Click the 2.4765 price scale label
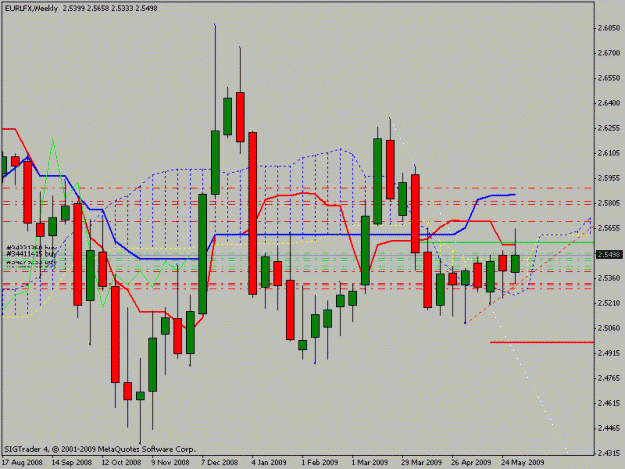 [x=609, y=378]
